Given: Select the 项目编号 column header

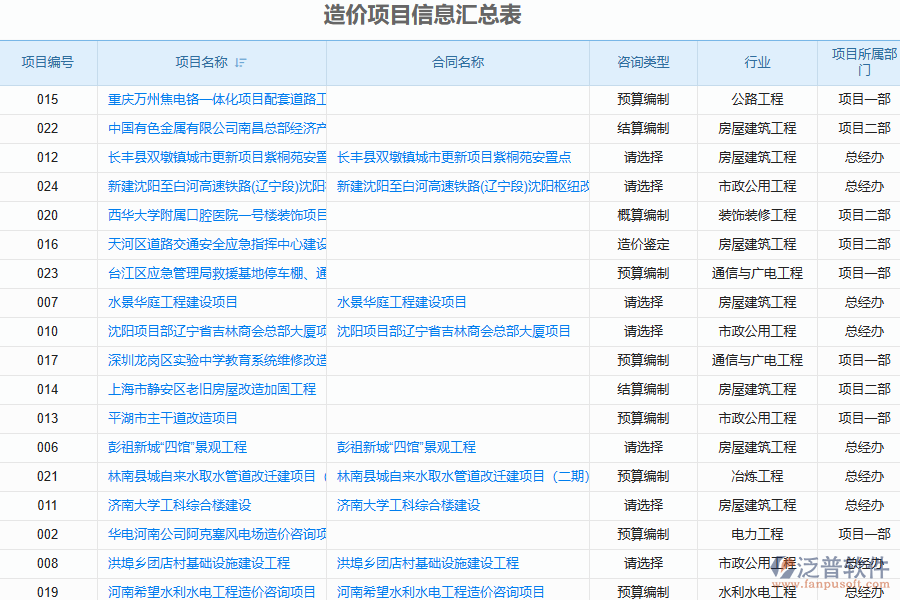Looking at the screenshot, I should coord(48,62).
